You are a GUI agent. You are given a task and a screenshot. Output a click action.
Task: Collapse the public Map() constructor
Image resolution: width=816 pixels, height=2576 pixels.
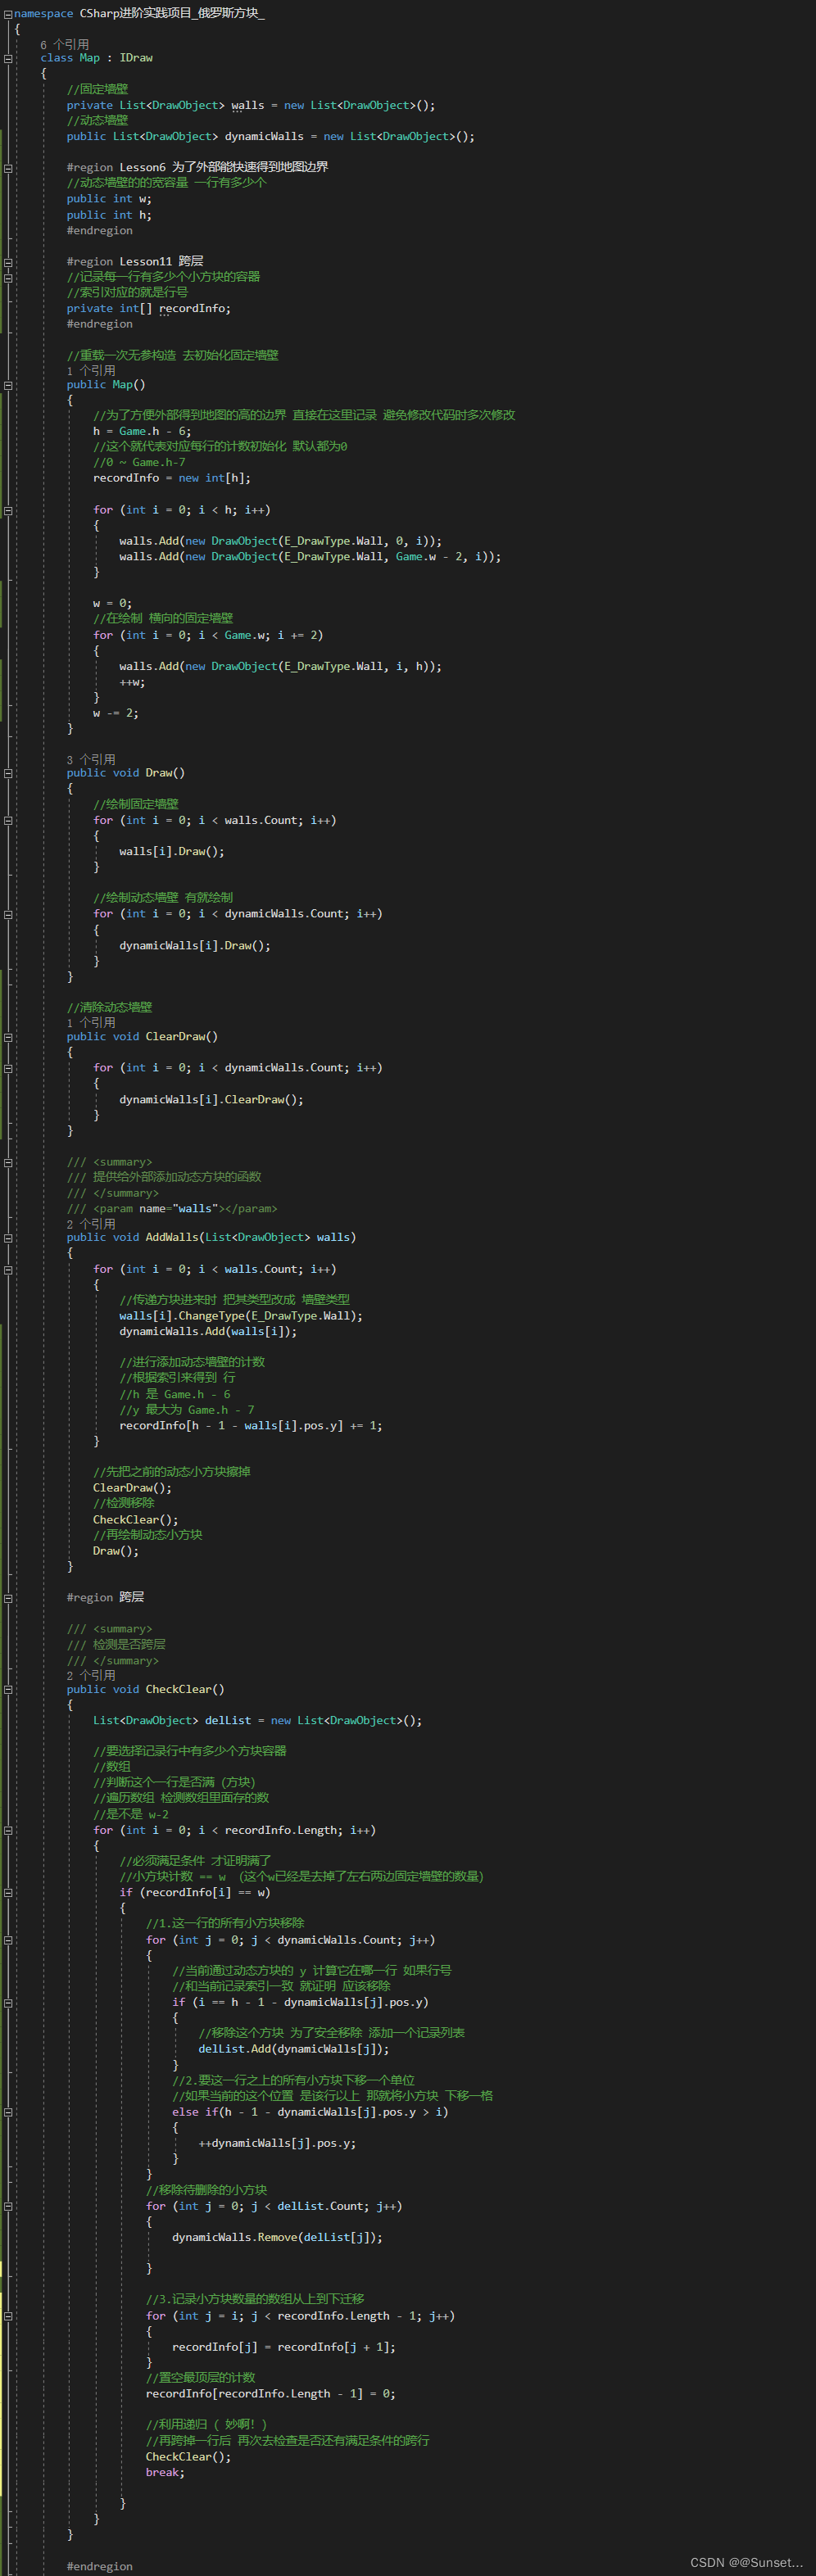point(8,385)
